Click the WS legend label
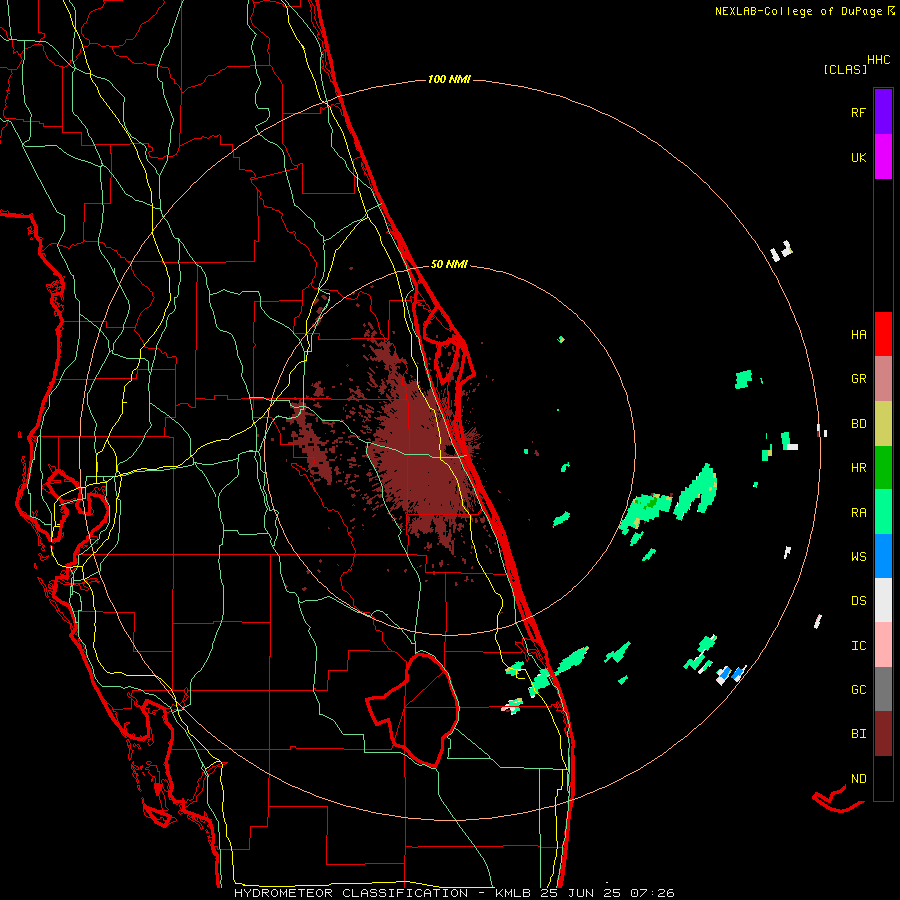The image size is (900, 900). (x=858, y=557)
